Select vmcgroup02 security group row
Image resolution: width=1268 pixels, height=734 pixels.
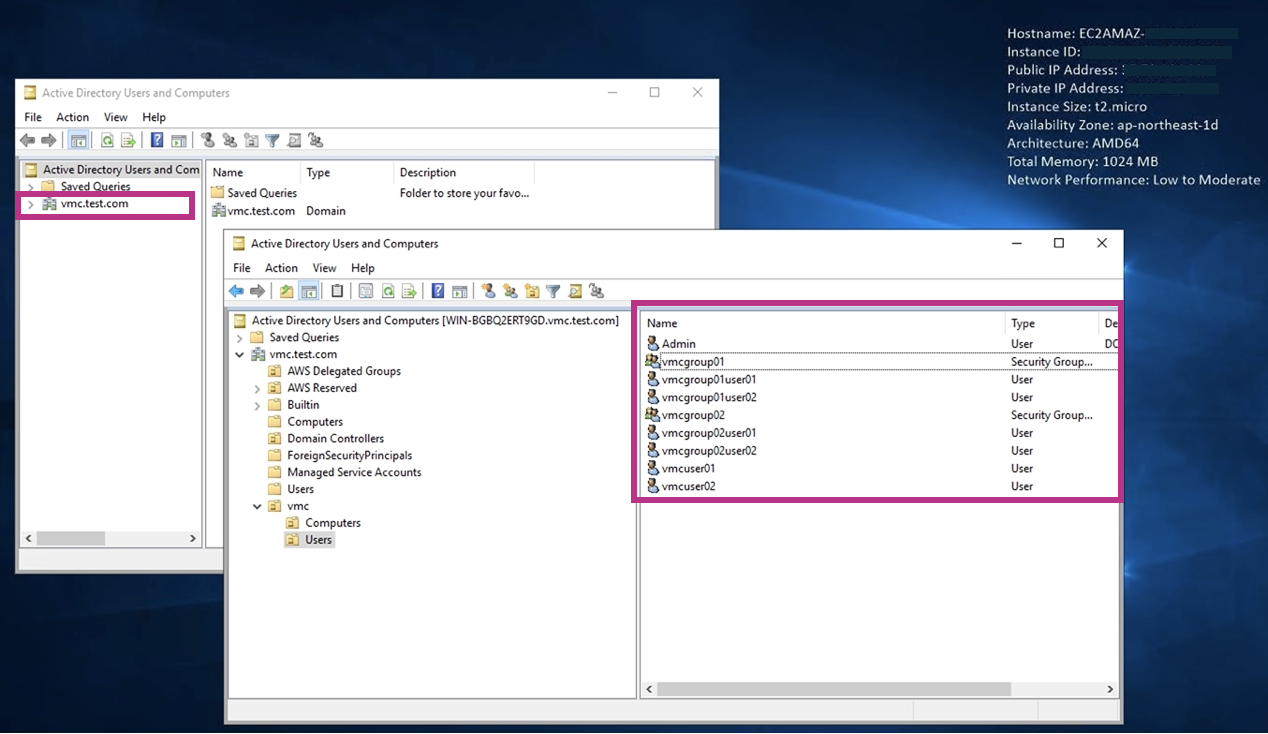click(880, 415)
